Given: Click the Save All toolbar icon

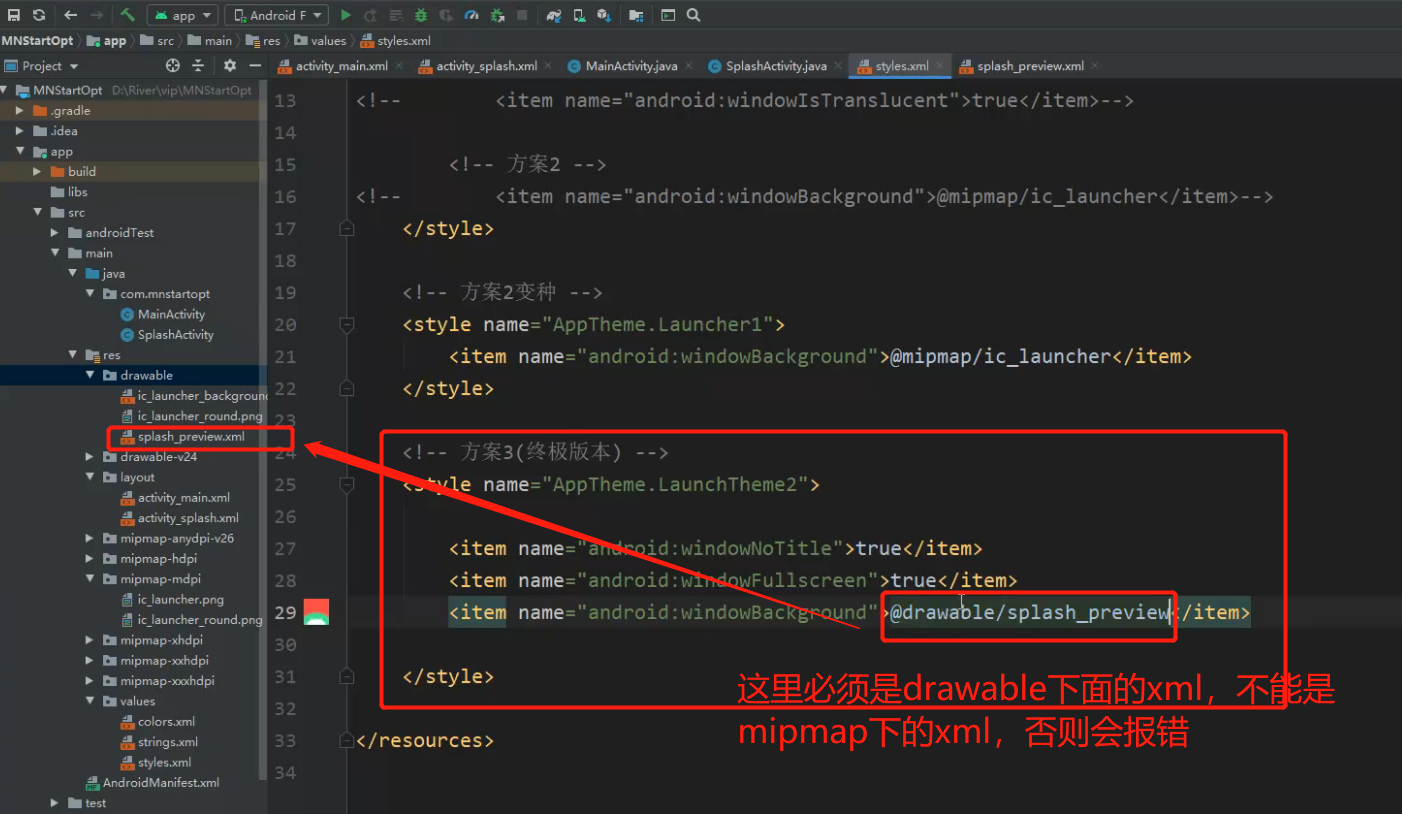Looking at the screenshot, I should tap(14, 15).
